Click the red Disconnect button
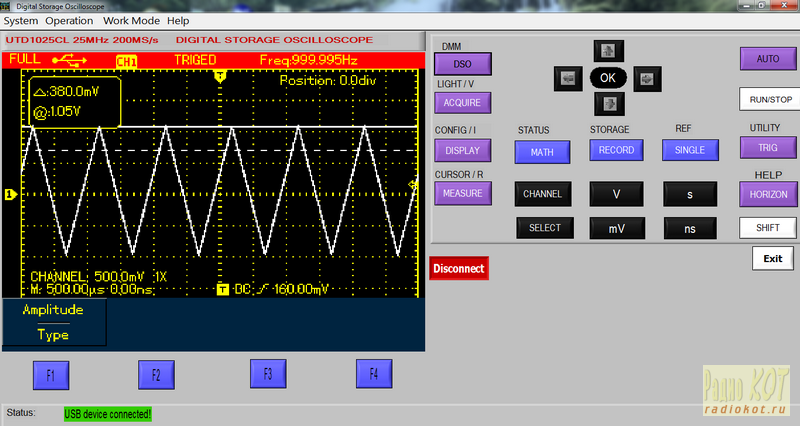Image resolution: width=800 pixels, height=426 pixels. pos(459,268)
